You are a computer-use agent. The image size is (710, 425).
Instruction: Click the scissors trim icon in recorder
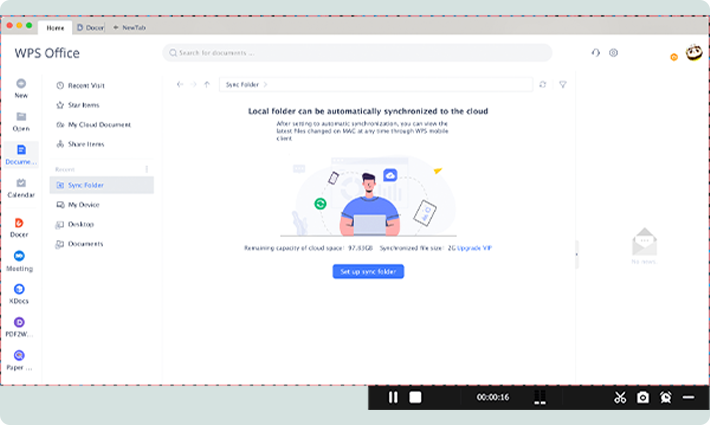tap(620, 397)
